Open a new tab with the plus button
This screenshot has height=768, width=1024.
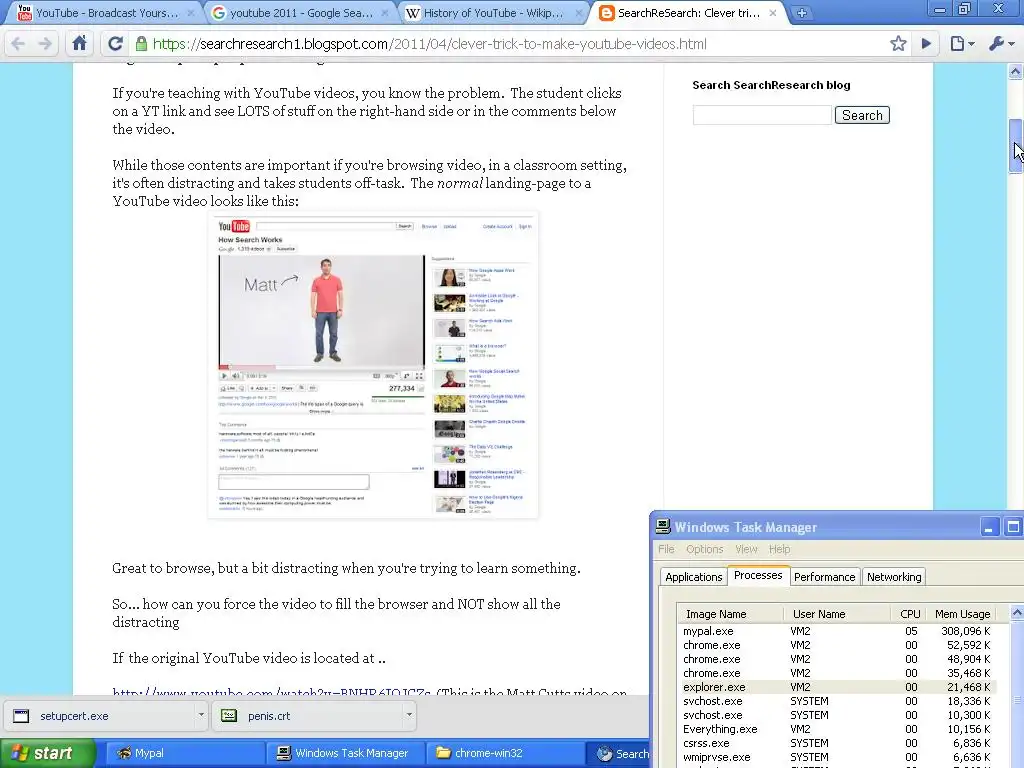(802, 12)
